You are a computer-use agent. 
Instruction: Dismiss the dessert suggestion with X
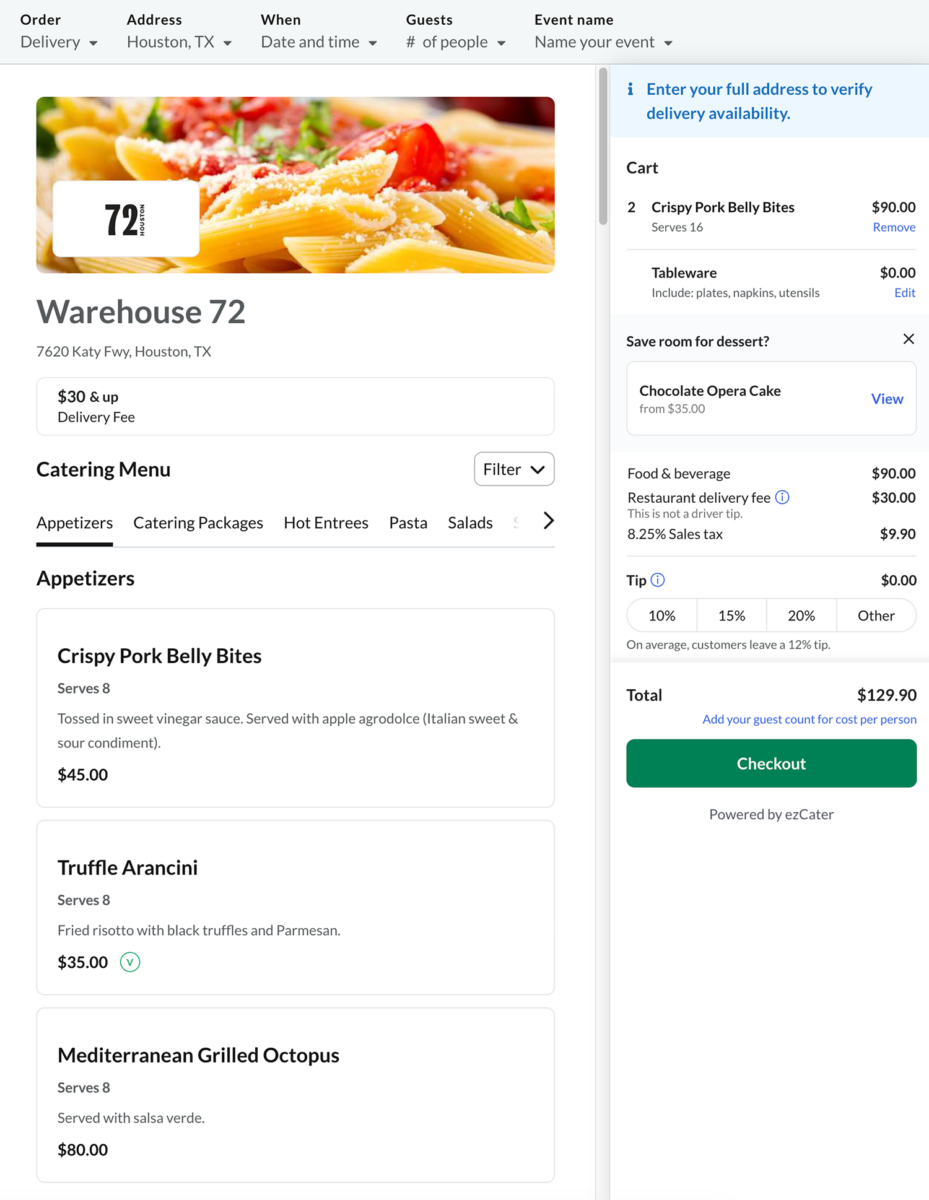(908, 339)
